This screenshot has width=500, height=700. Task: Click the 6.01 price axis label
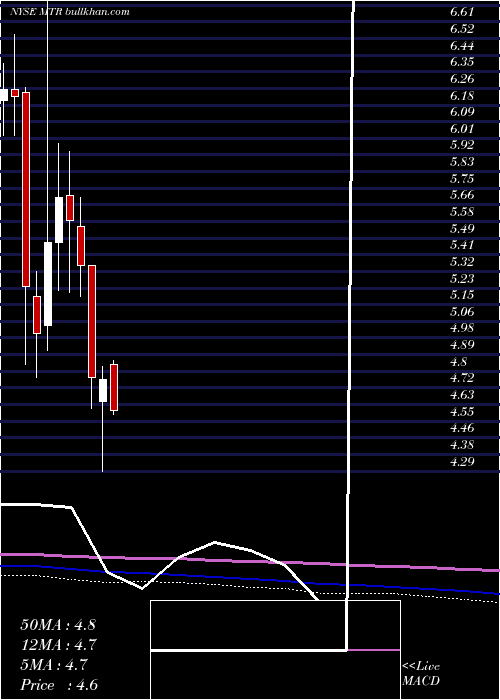coord(462,129)
